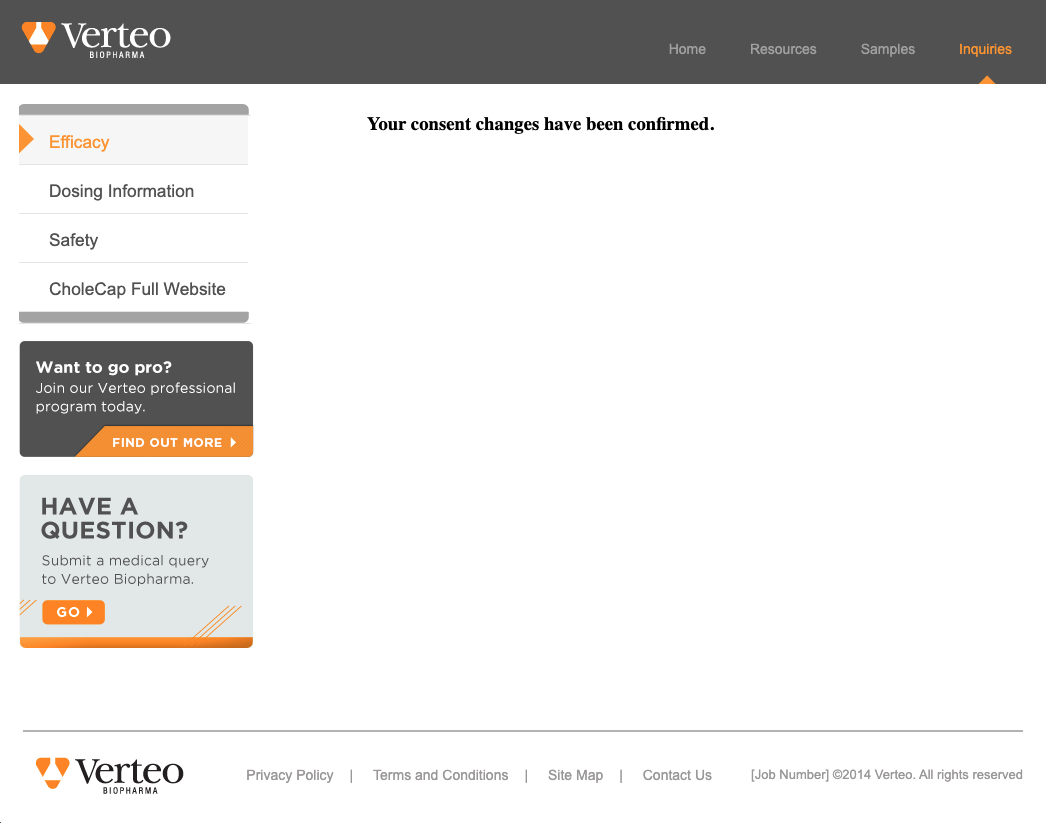Open the Site Map footer link
1046x823 pixels.
pyautogui.click(x=575, y=775)
